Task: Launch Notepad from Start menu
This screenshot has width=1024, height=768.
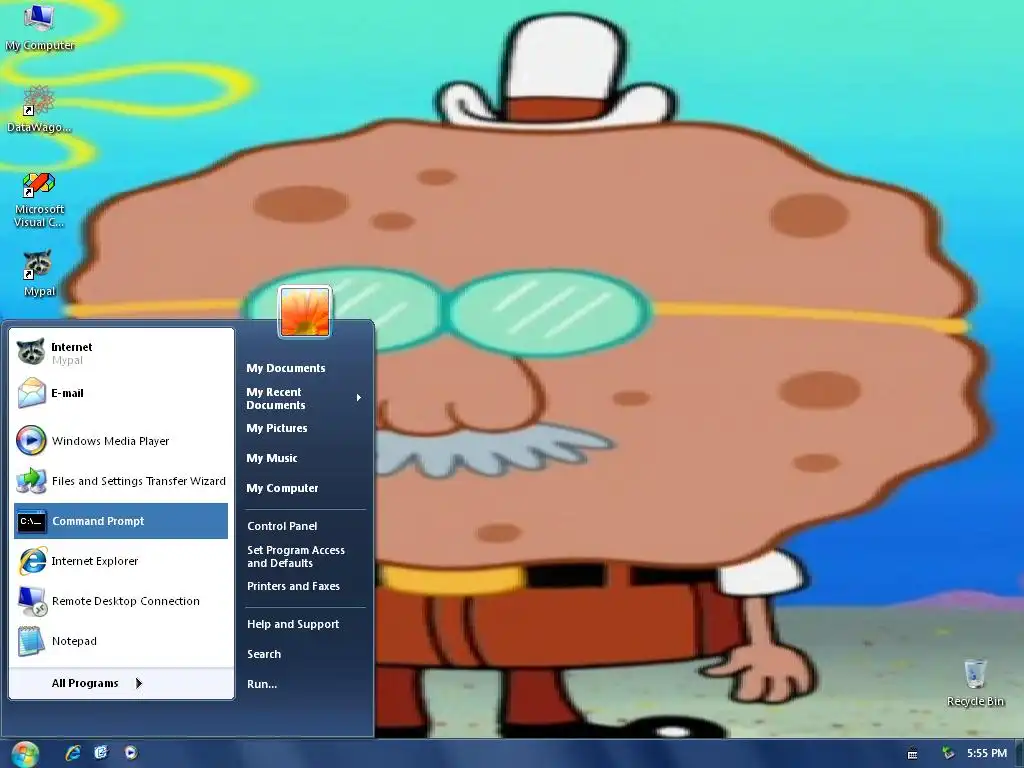Action: point(121,641)
